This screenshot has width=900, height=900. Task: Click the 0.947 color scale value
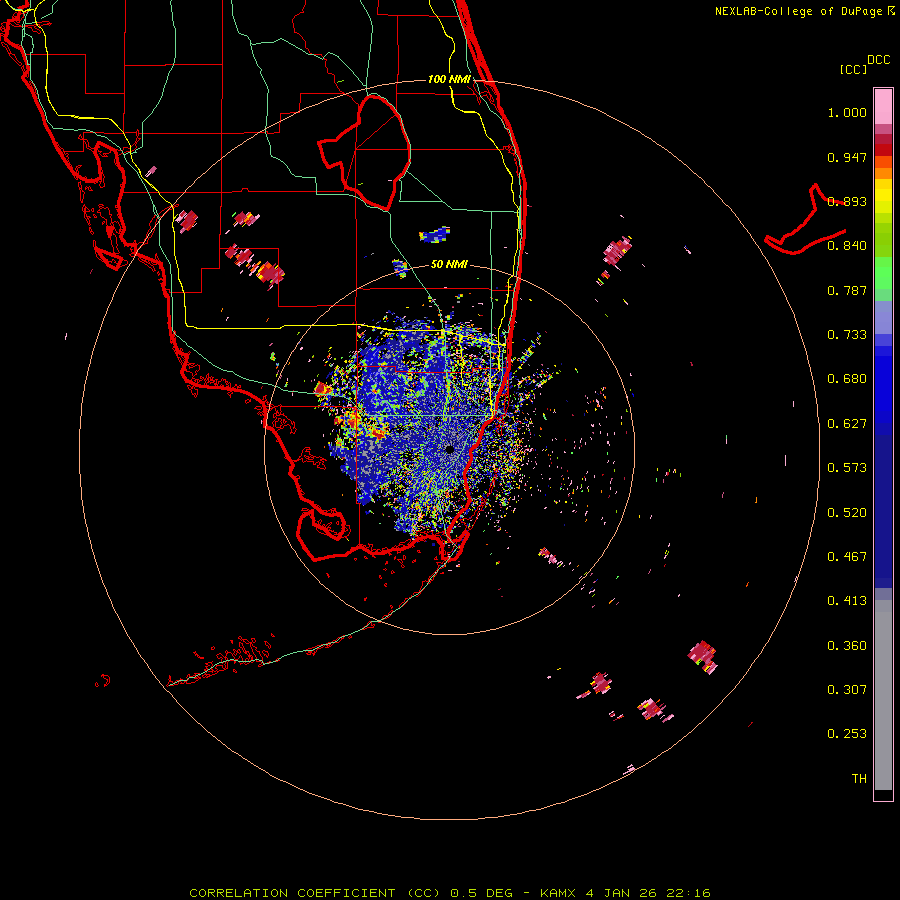pos(847,157)
